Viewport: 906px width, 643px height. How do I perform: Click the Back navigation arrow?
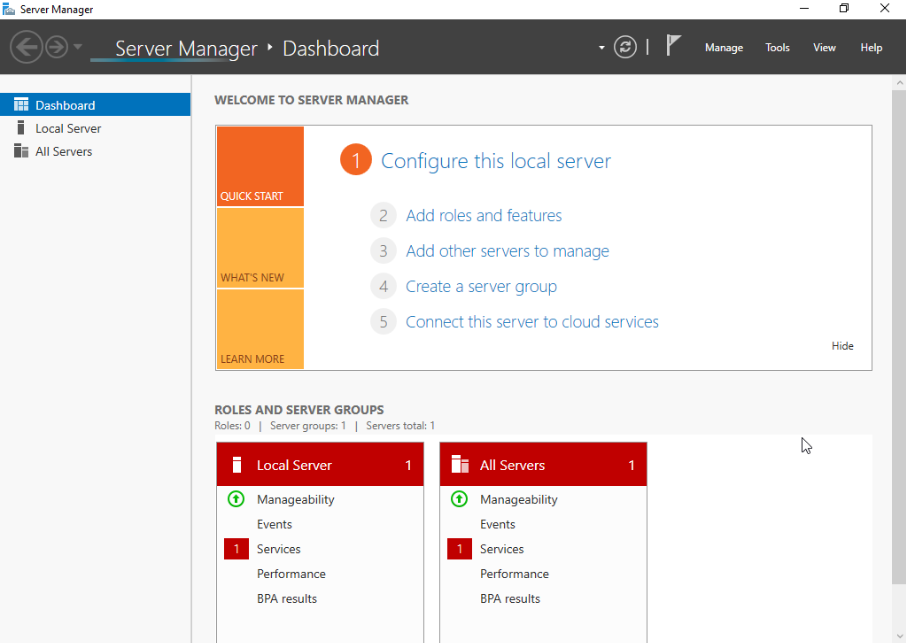click(x=26, y=47)
